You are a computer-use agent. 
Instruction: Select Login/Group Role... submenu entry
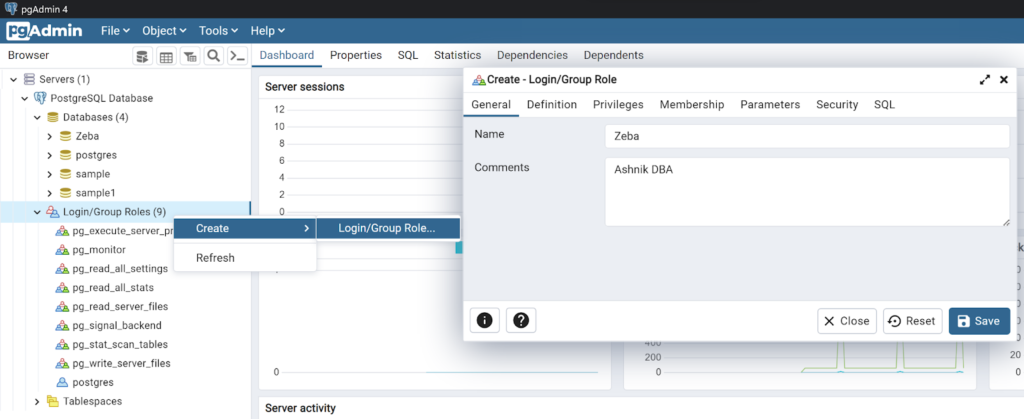click(388, 228)
